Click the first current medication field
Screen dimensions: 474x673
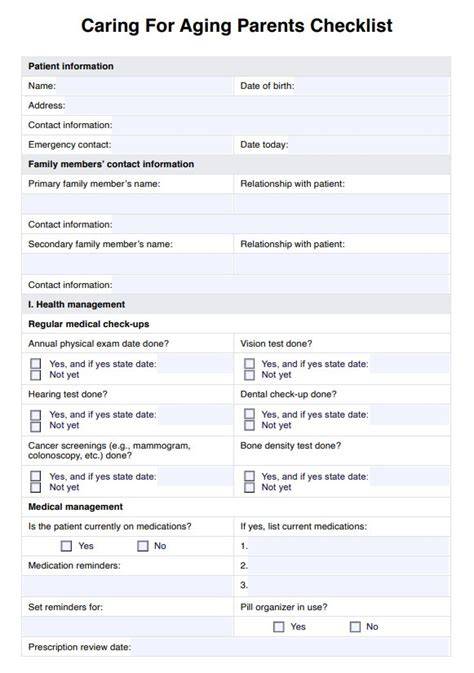pyautogui.click(x=349, y=546)
